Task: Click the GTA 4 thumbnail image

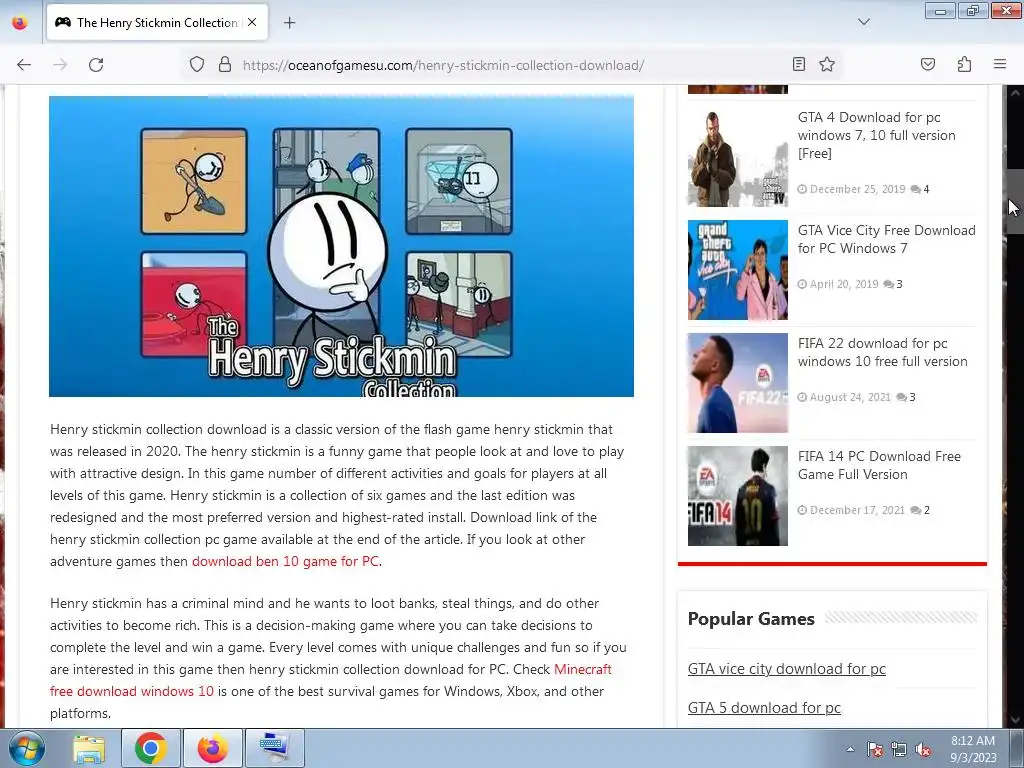Action: [737, 157]
